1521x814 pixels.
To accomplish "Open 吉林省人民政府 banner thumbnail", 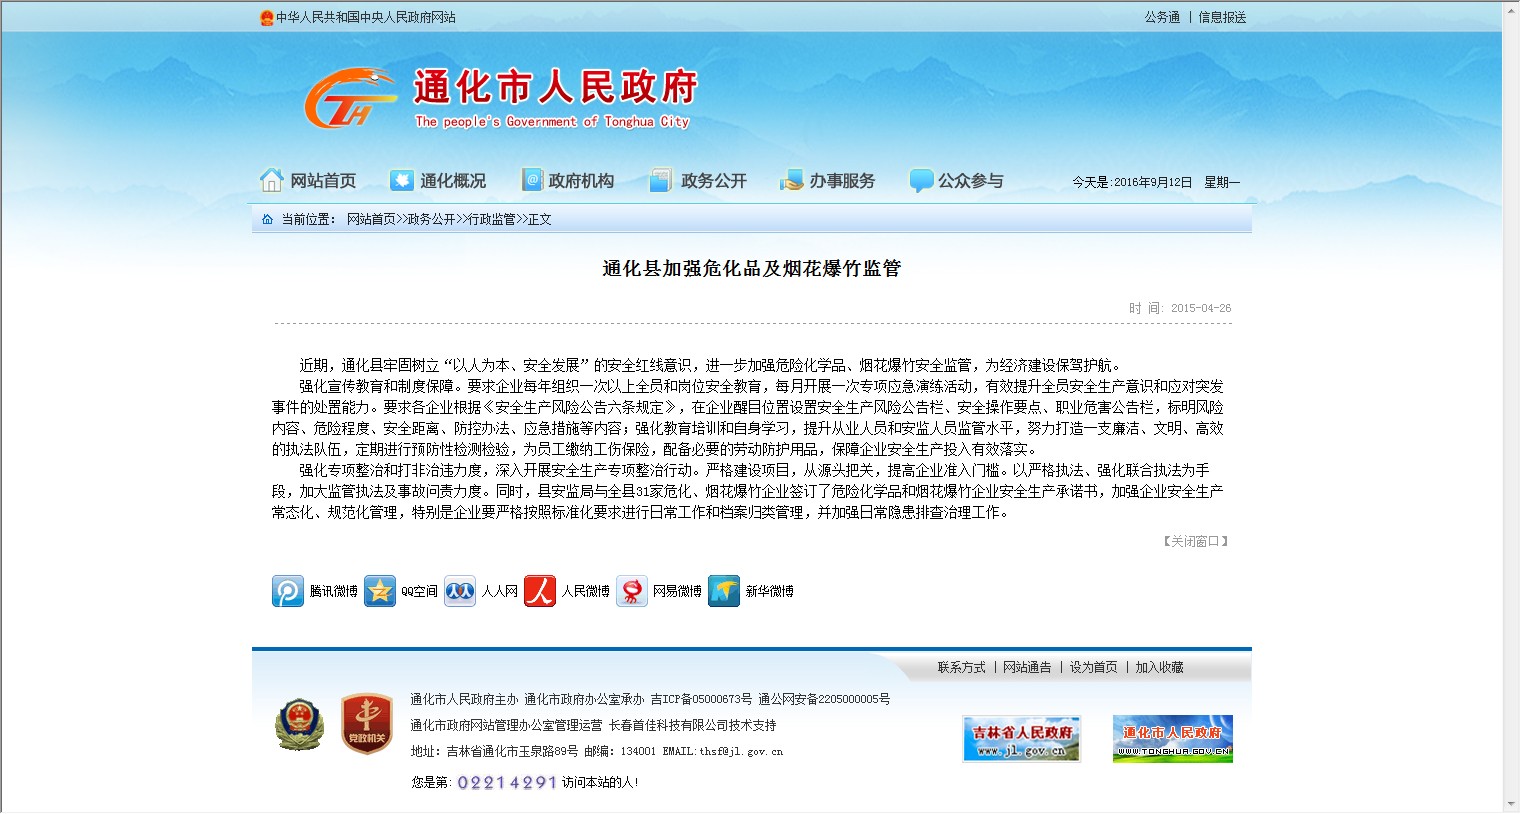I will tap(1021, 739).
